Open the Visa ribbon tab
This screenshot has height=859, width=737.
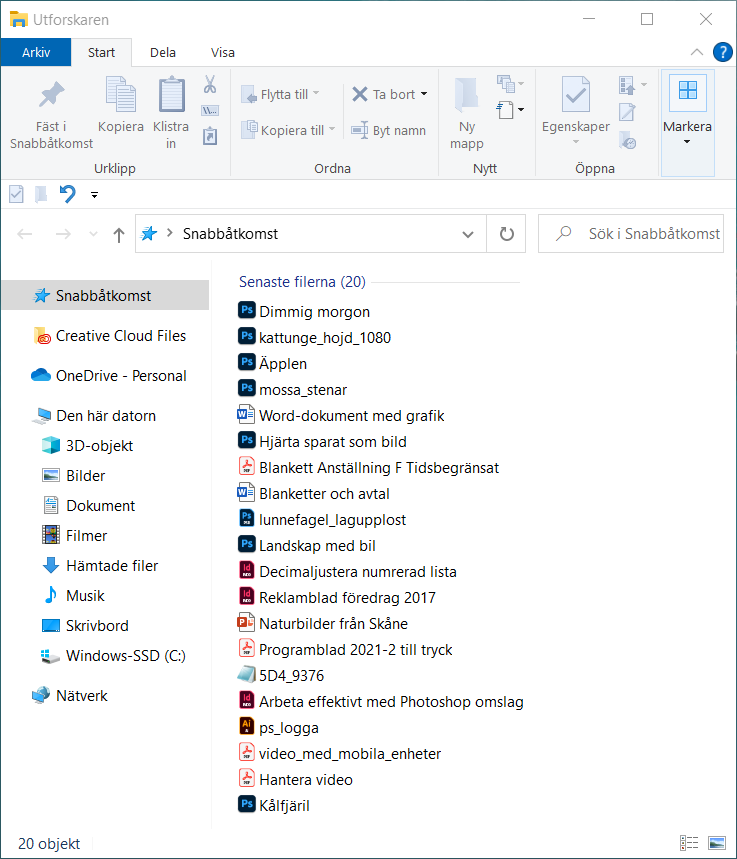tap(223, 53)
